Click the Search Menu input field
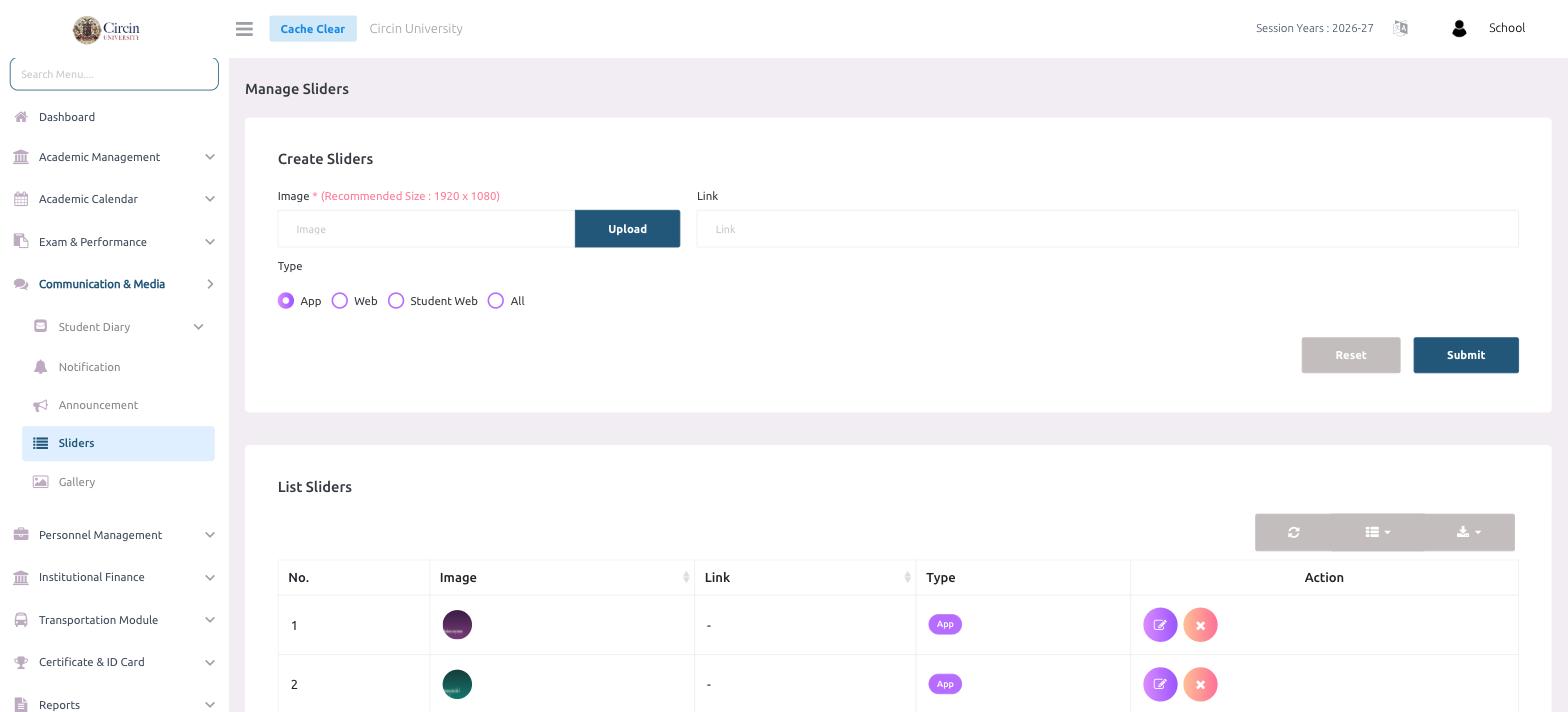This screenshot has width=1568, height=712. 114,74
